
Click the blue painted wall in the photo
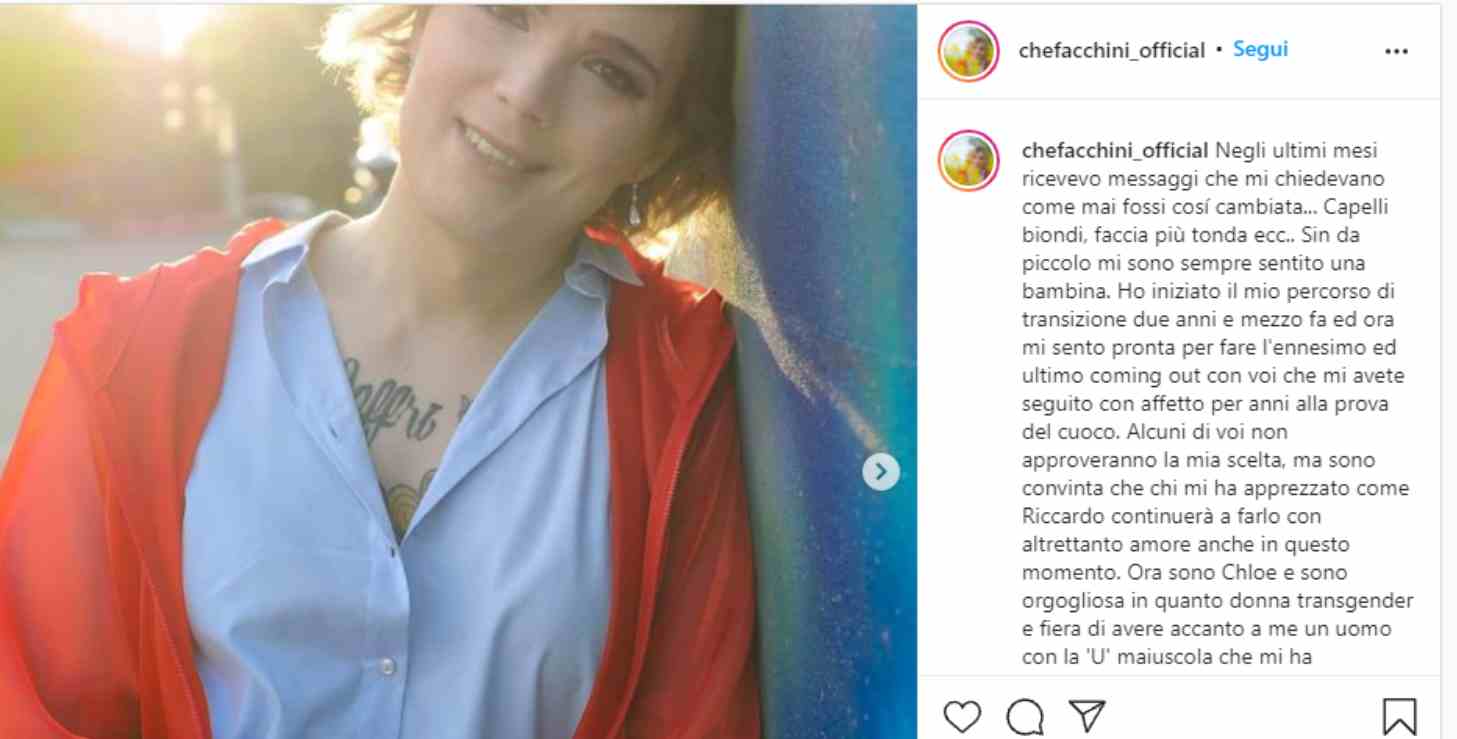pyautogui.click(x=830, y=300)
